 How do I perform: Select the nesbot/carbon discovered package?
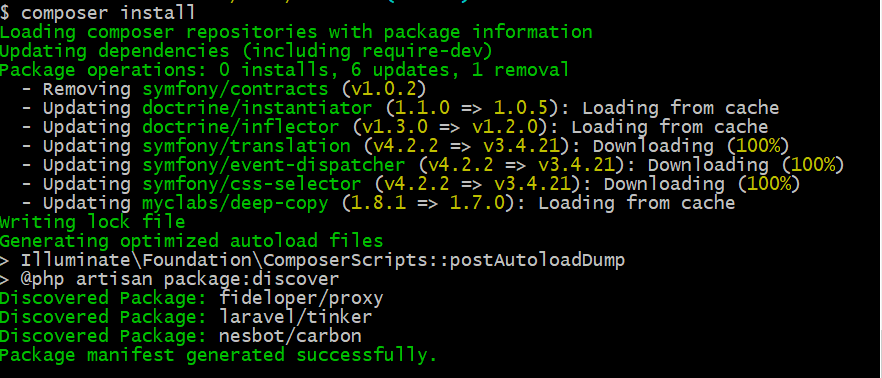[290, 336]
